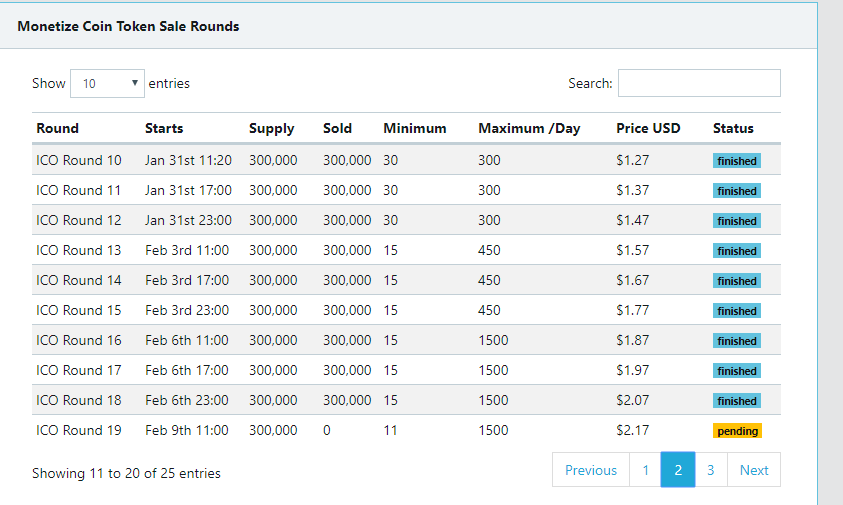
Task: Open pagination page 1
Action: click(x=645, y=470)
